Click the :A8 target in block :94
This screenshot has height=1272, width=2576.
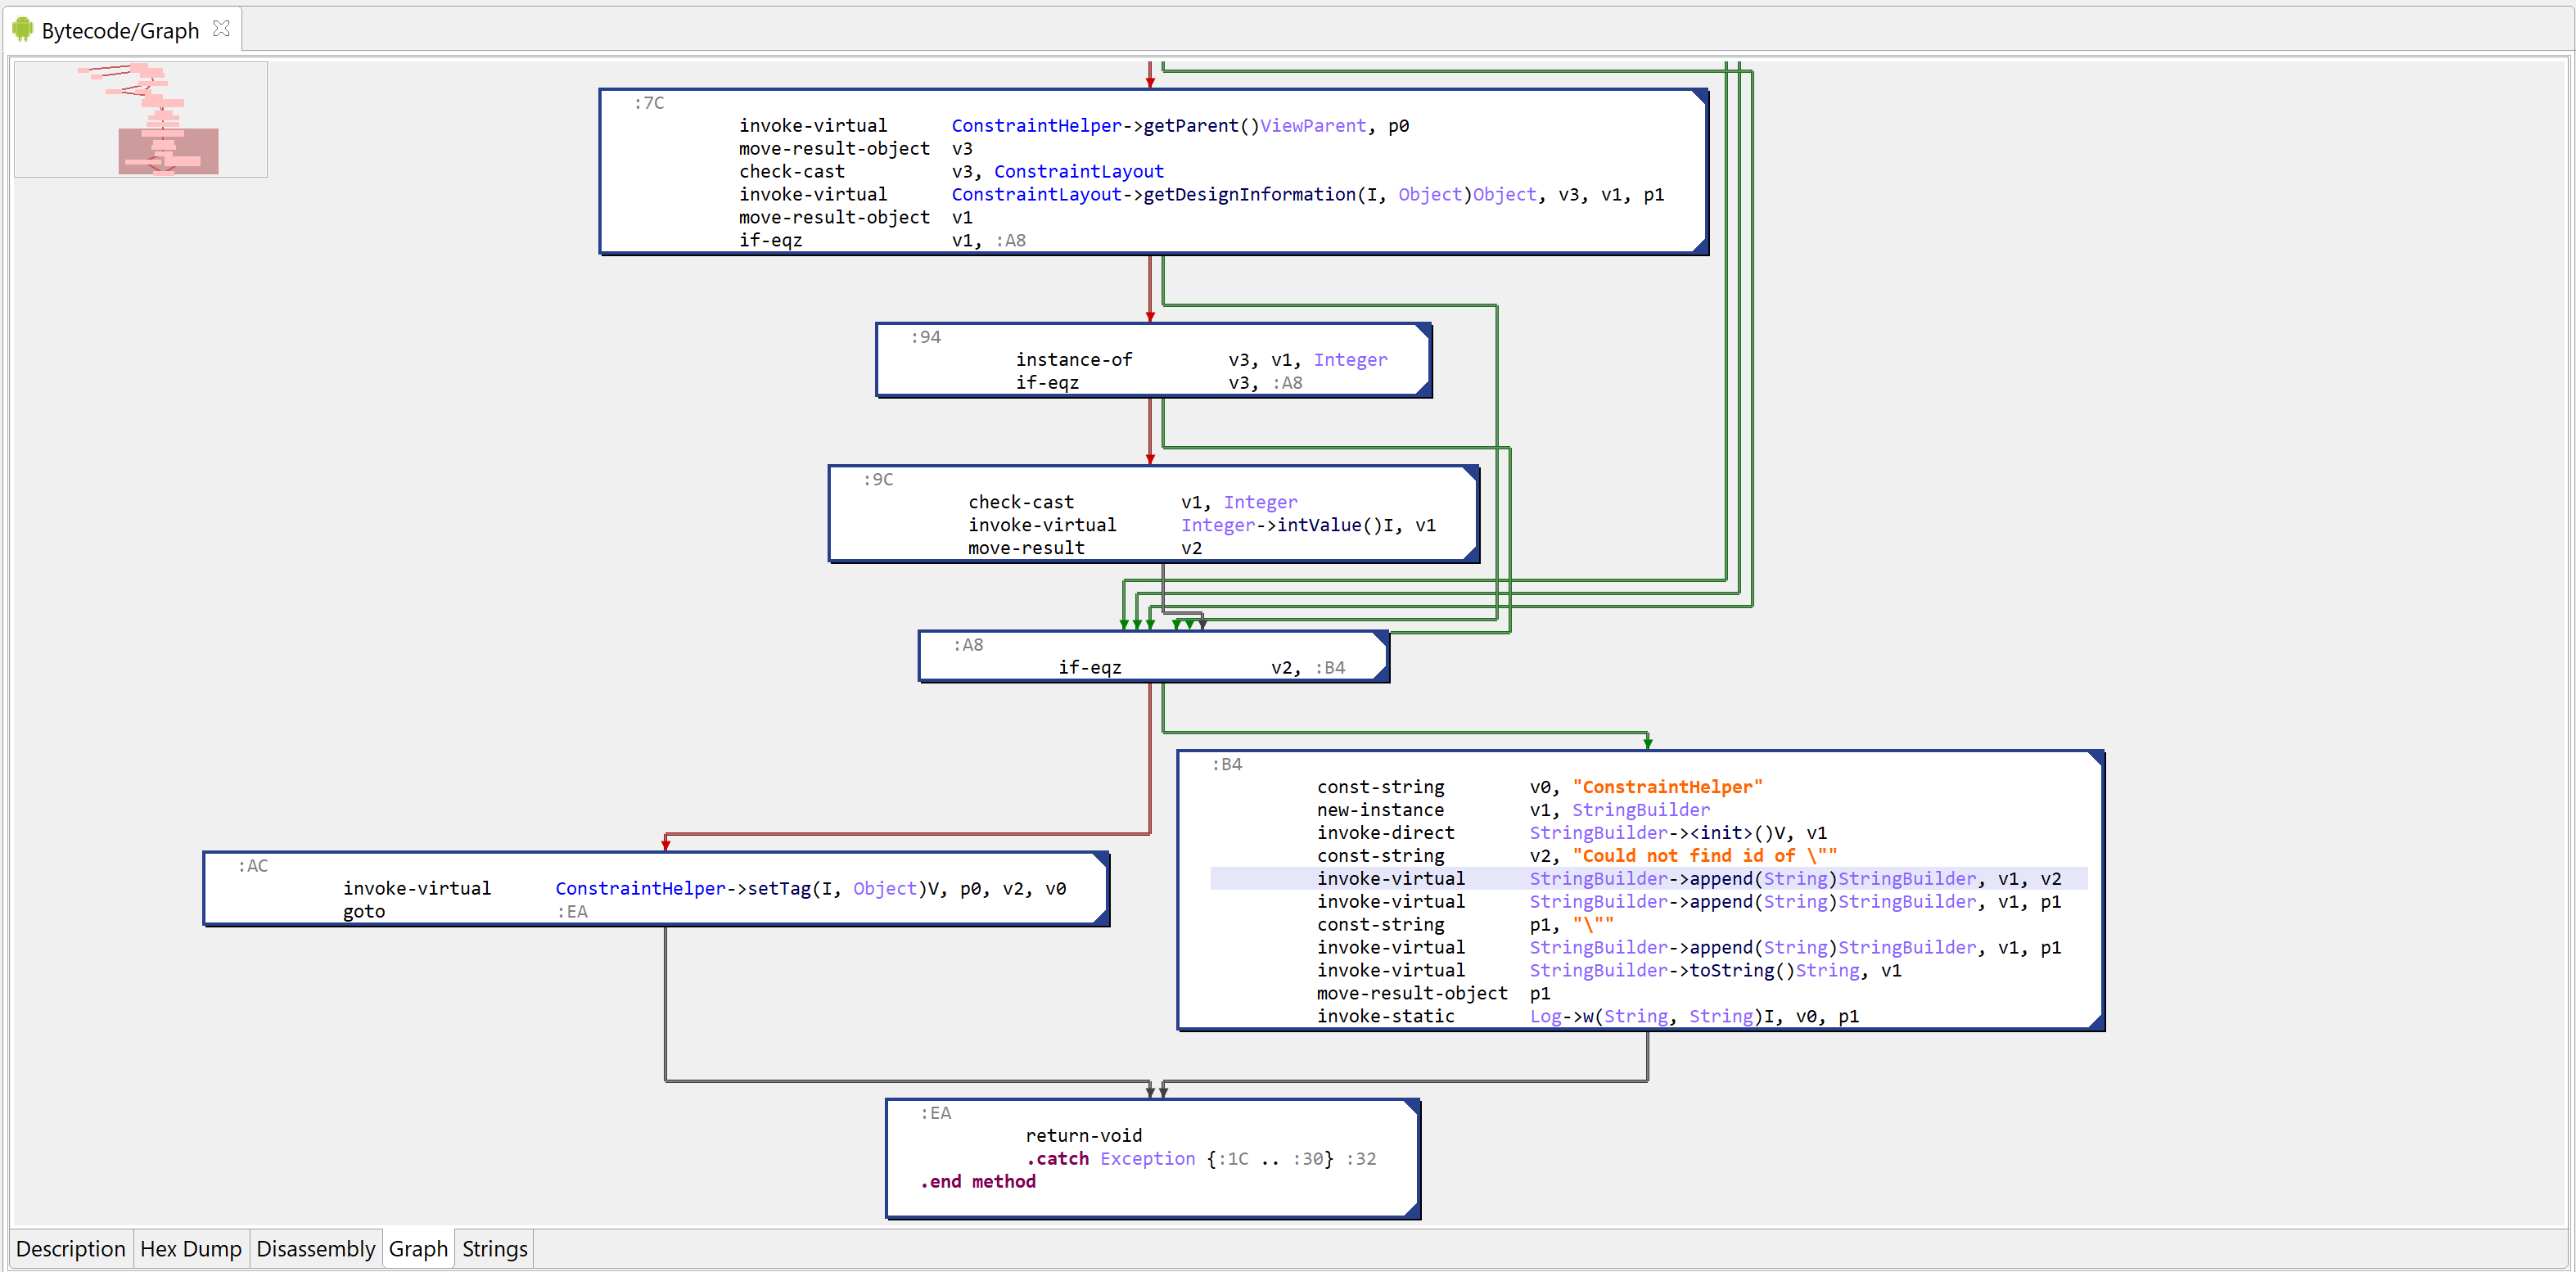pyautogui.click(x=1288, y=383)
